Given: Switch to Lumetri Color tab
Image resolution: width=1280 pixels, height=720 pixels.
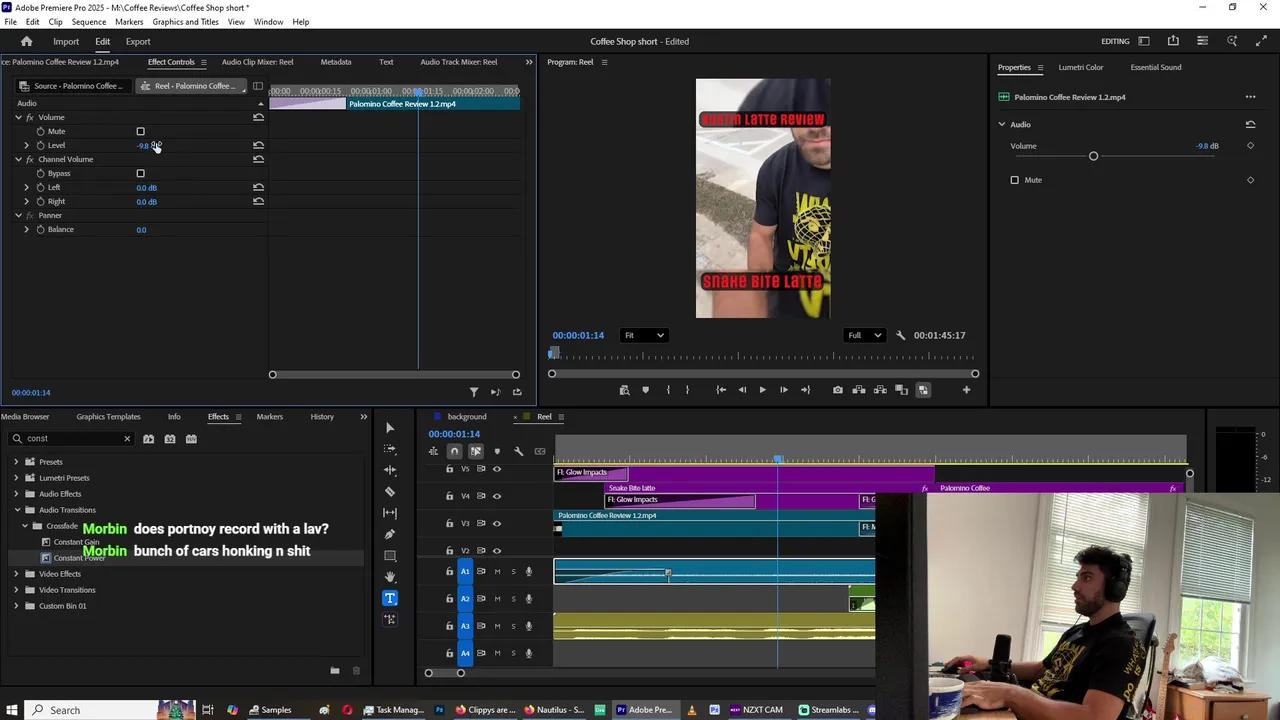Looking at the screenshot, I should click(1080, 67).
